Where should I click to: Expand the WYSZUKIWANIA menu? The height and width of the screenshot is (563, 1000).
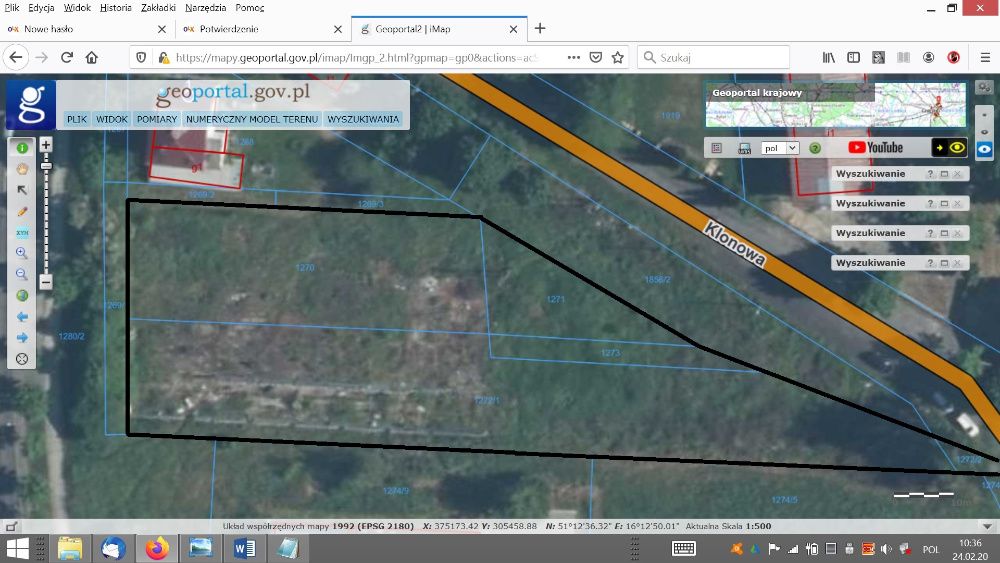coord(363,119)
